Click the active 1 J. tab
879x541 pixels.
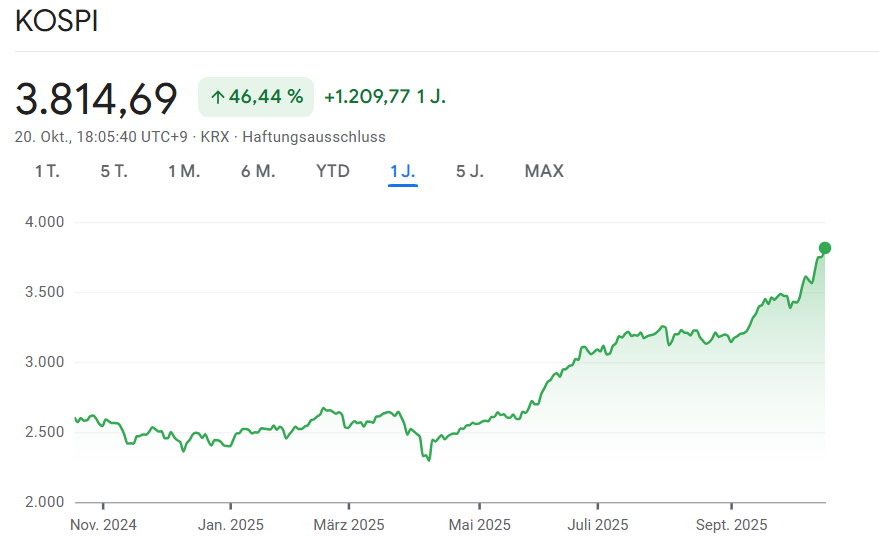(x=402, y=171)
